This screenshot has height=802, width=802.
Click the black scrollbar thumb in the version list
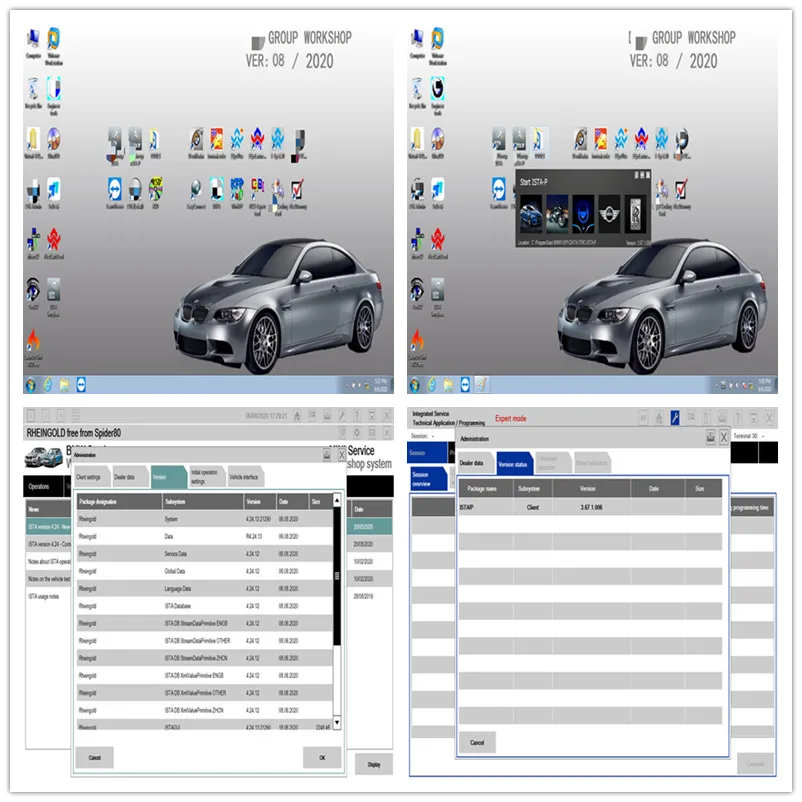coord(337,576)
